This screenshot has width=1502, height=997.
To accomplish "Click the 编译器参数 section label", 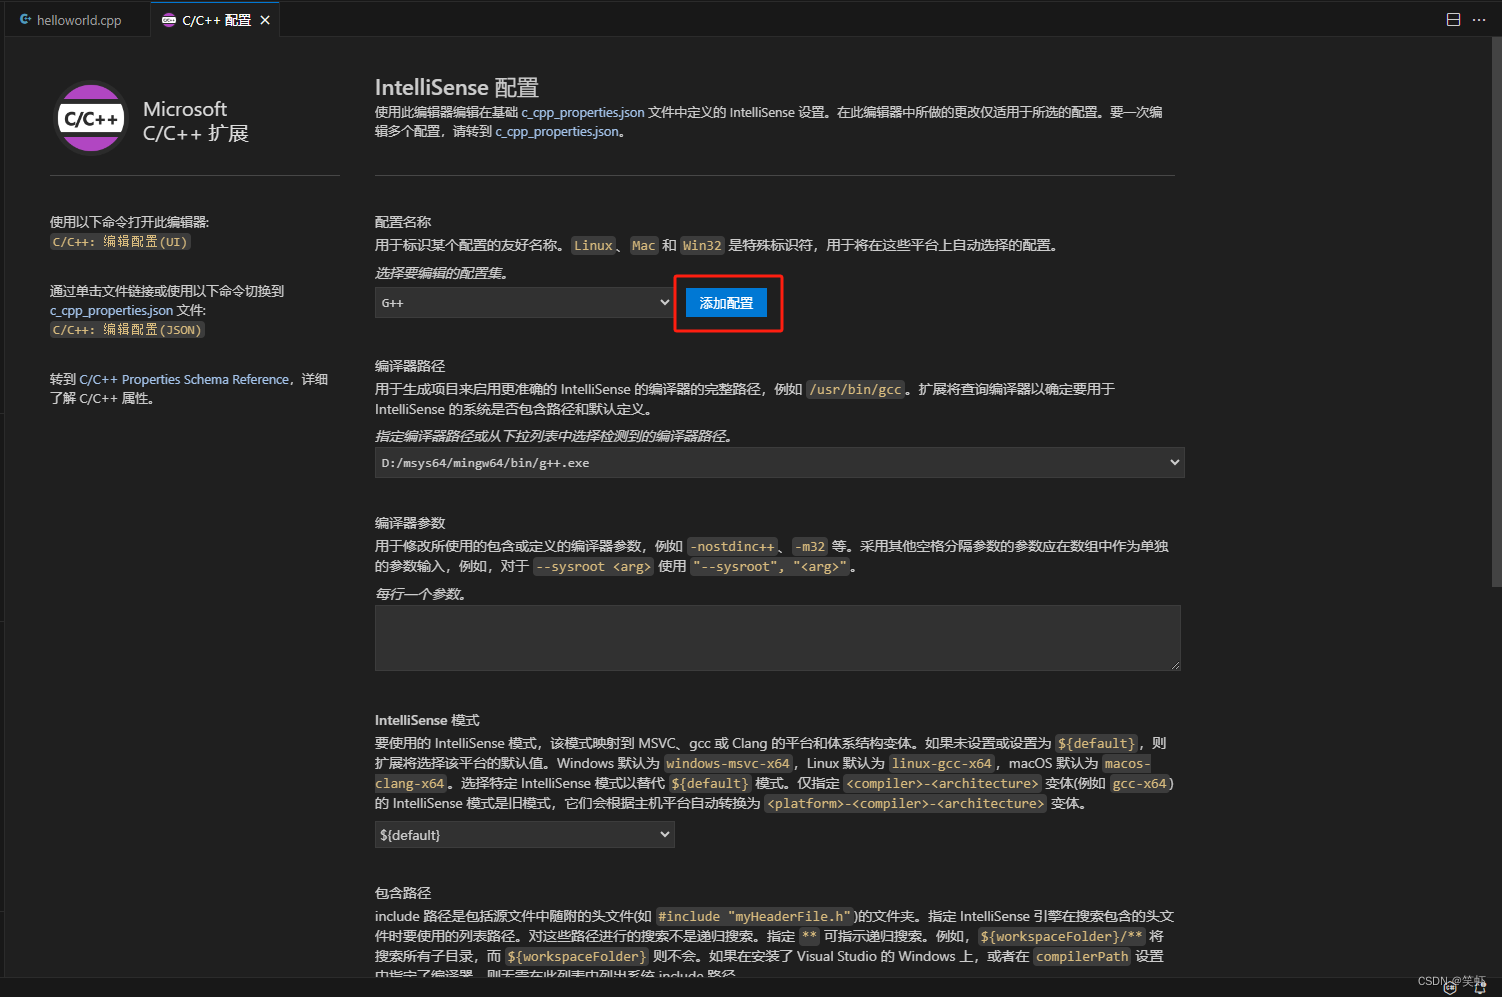I will pos(410,523).
